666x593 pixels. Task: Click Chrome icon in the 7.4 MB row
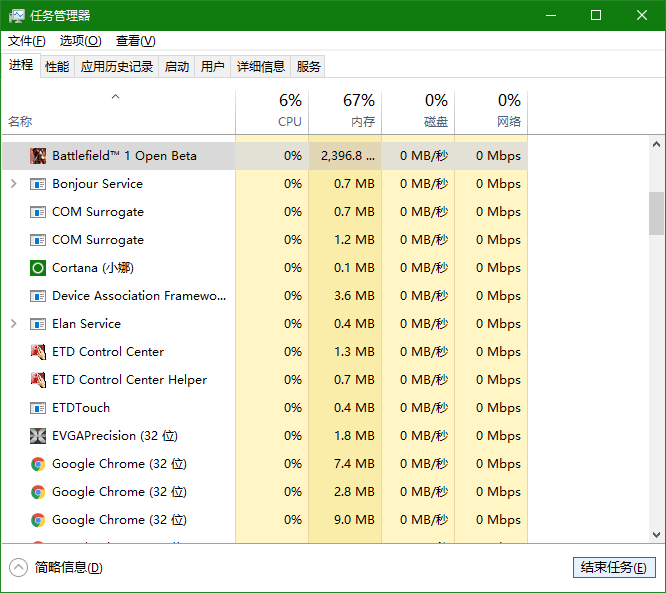[x=38, y=464]
